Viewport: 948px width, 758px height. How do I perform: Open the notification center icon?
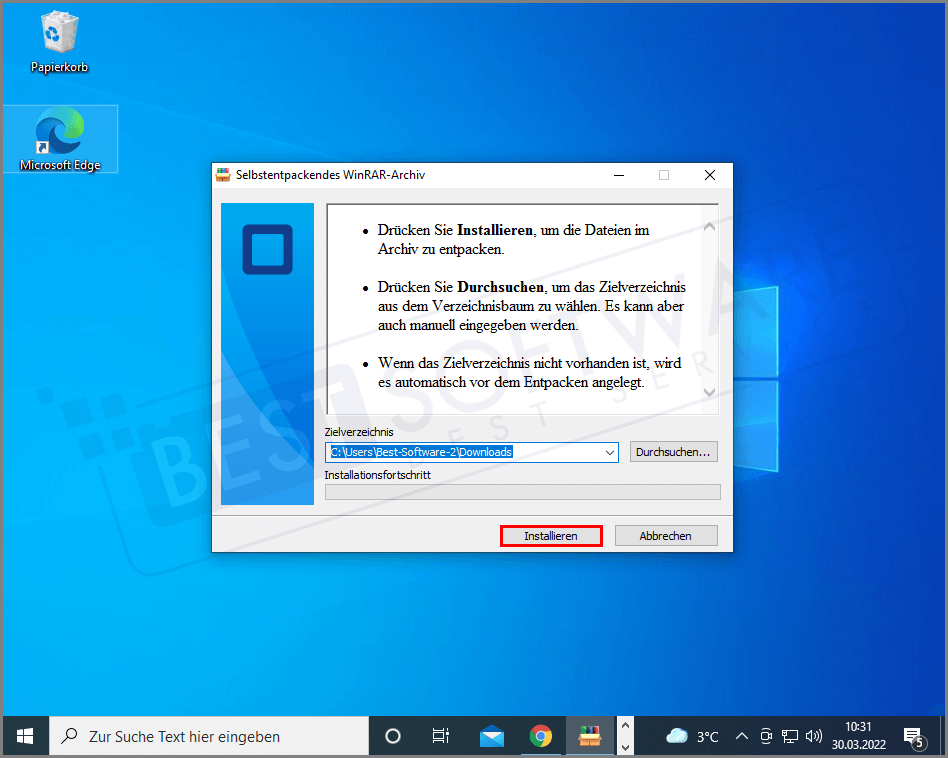[x=913, y=737]
